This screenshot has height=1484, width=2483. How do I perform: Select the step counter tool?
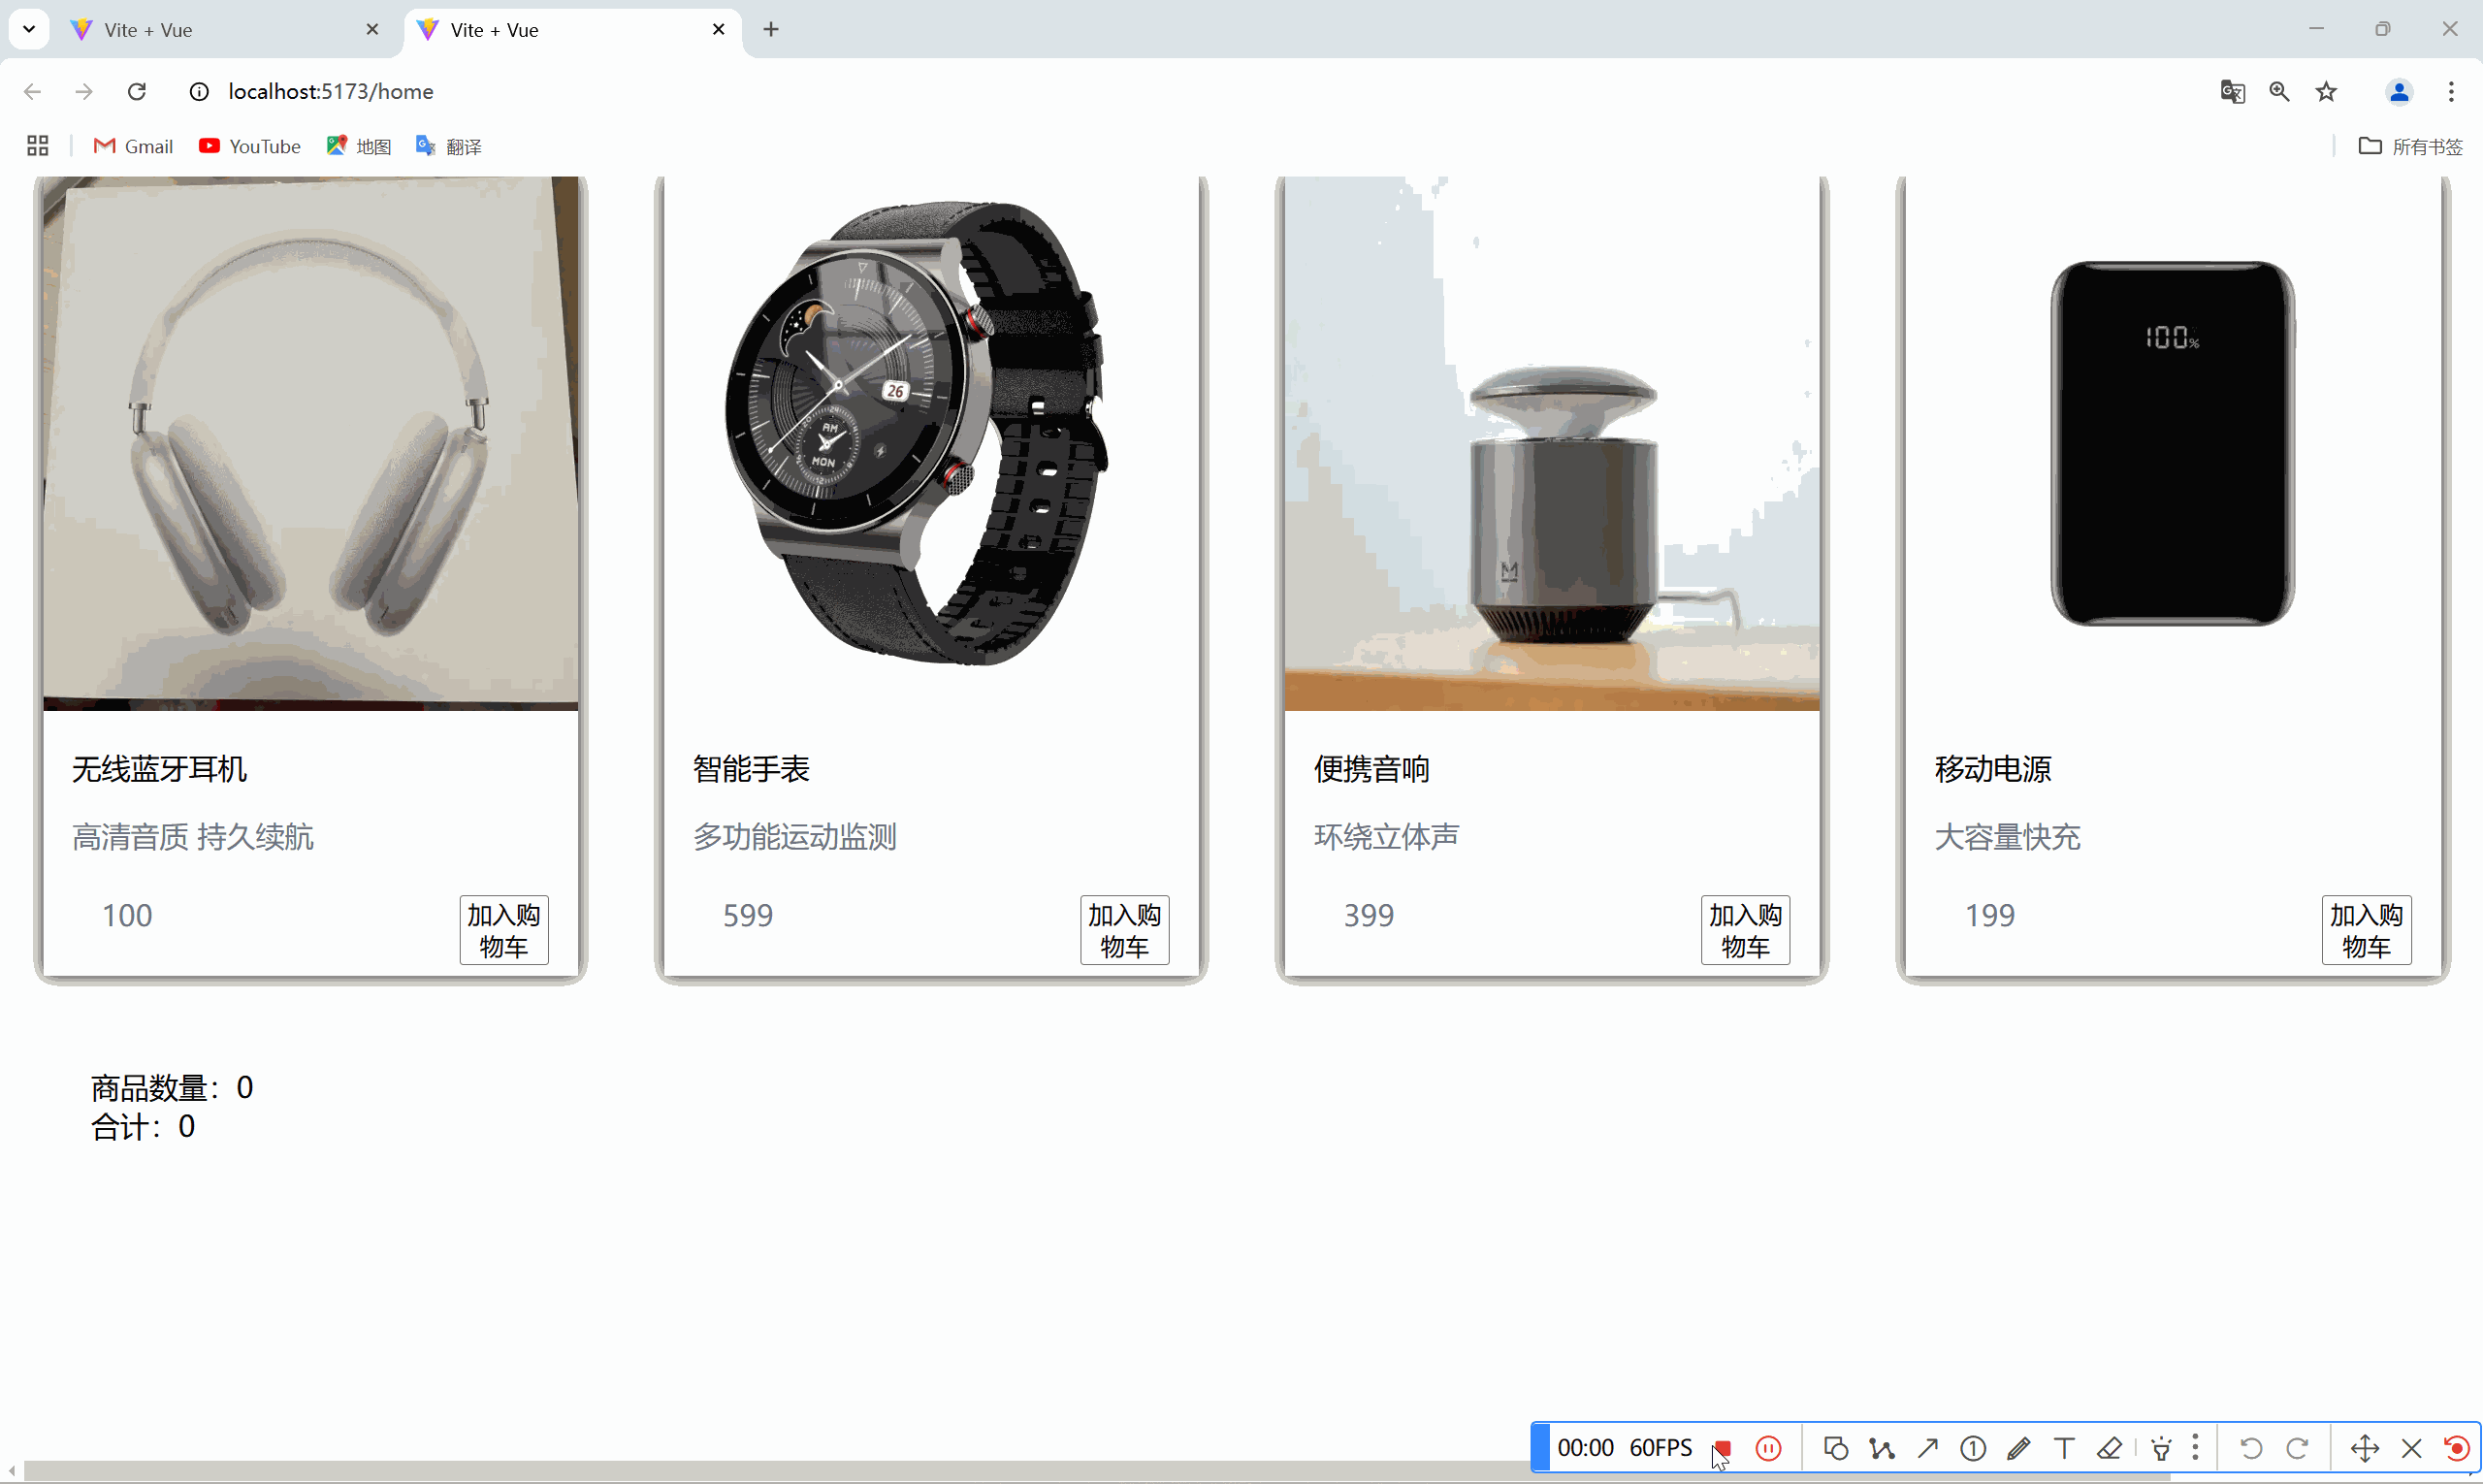[1973, 1448]
